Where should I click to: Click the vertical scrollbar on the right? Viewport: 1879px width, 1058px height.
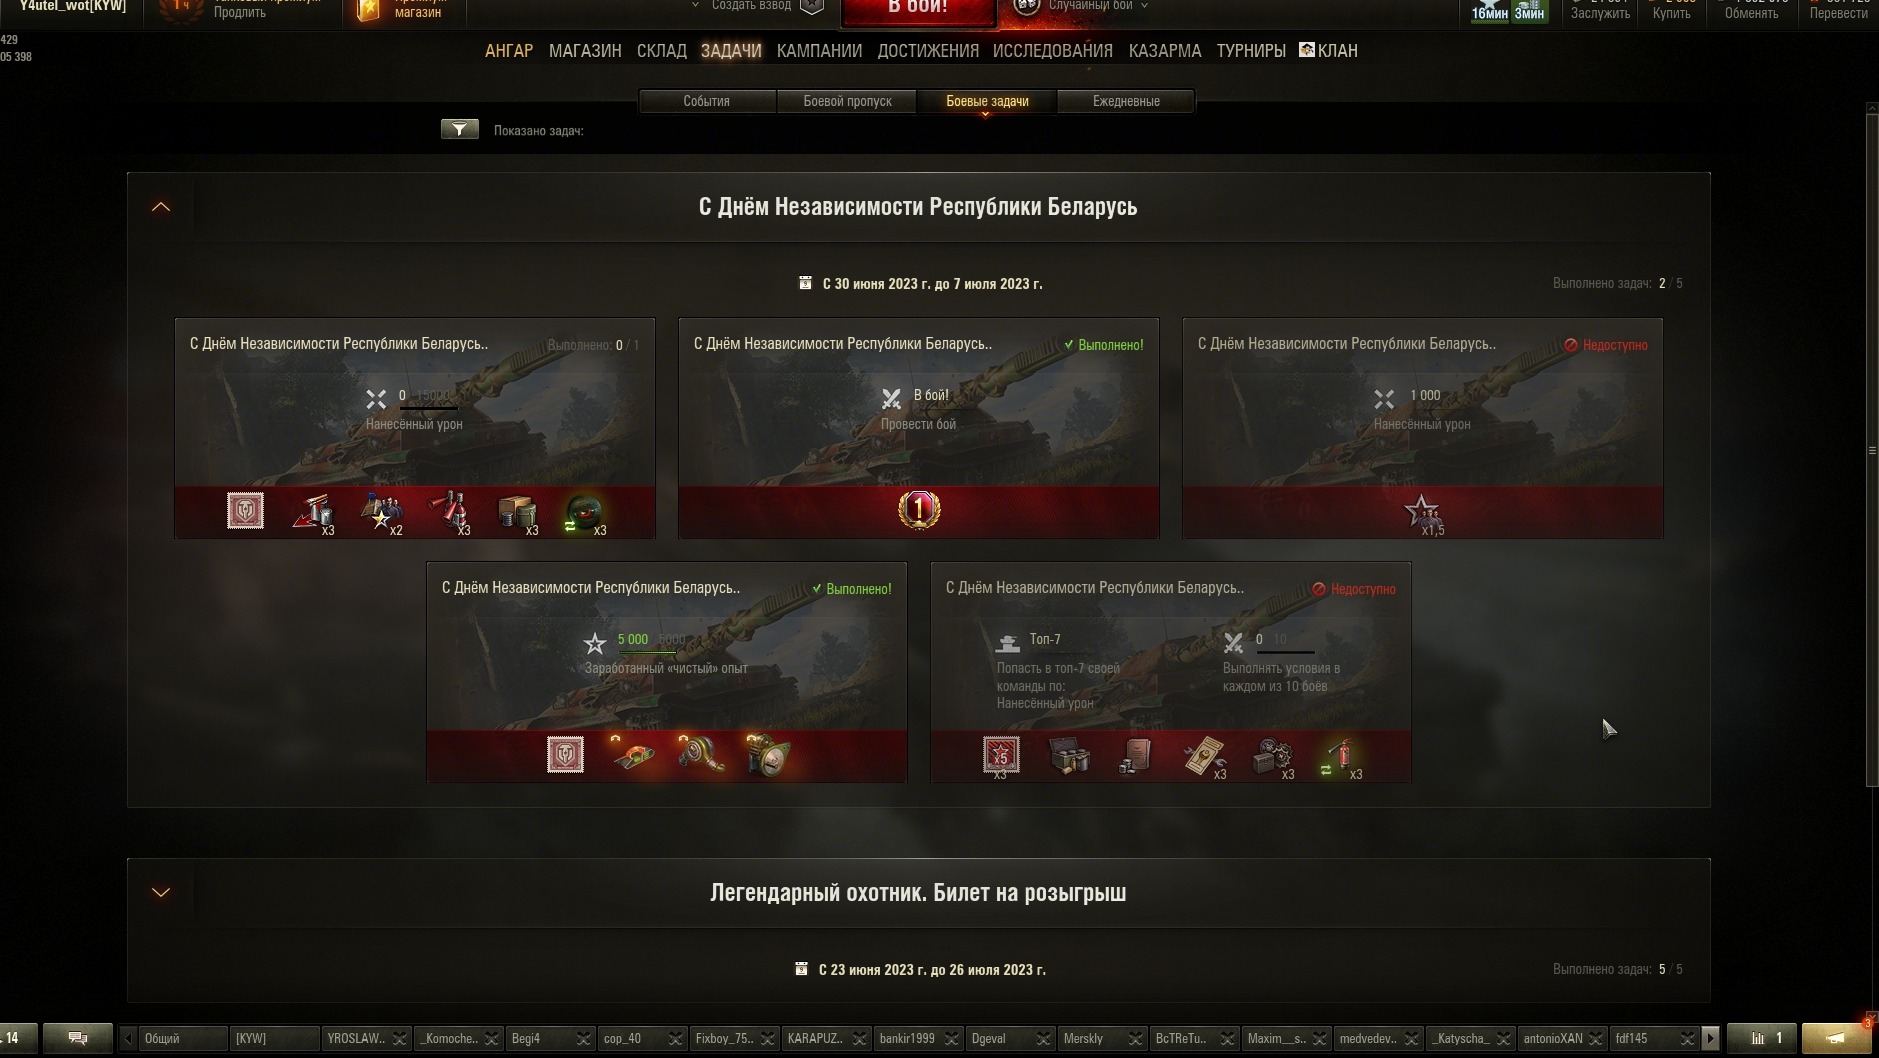[1872, 450]
